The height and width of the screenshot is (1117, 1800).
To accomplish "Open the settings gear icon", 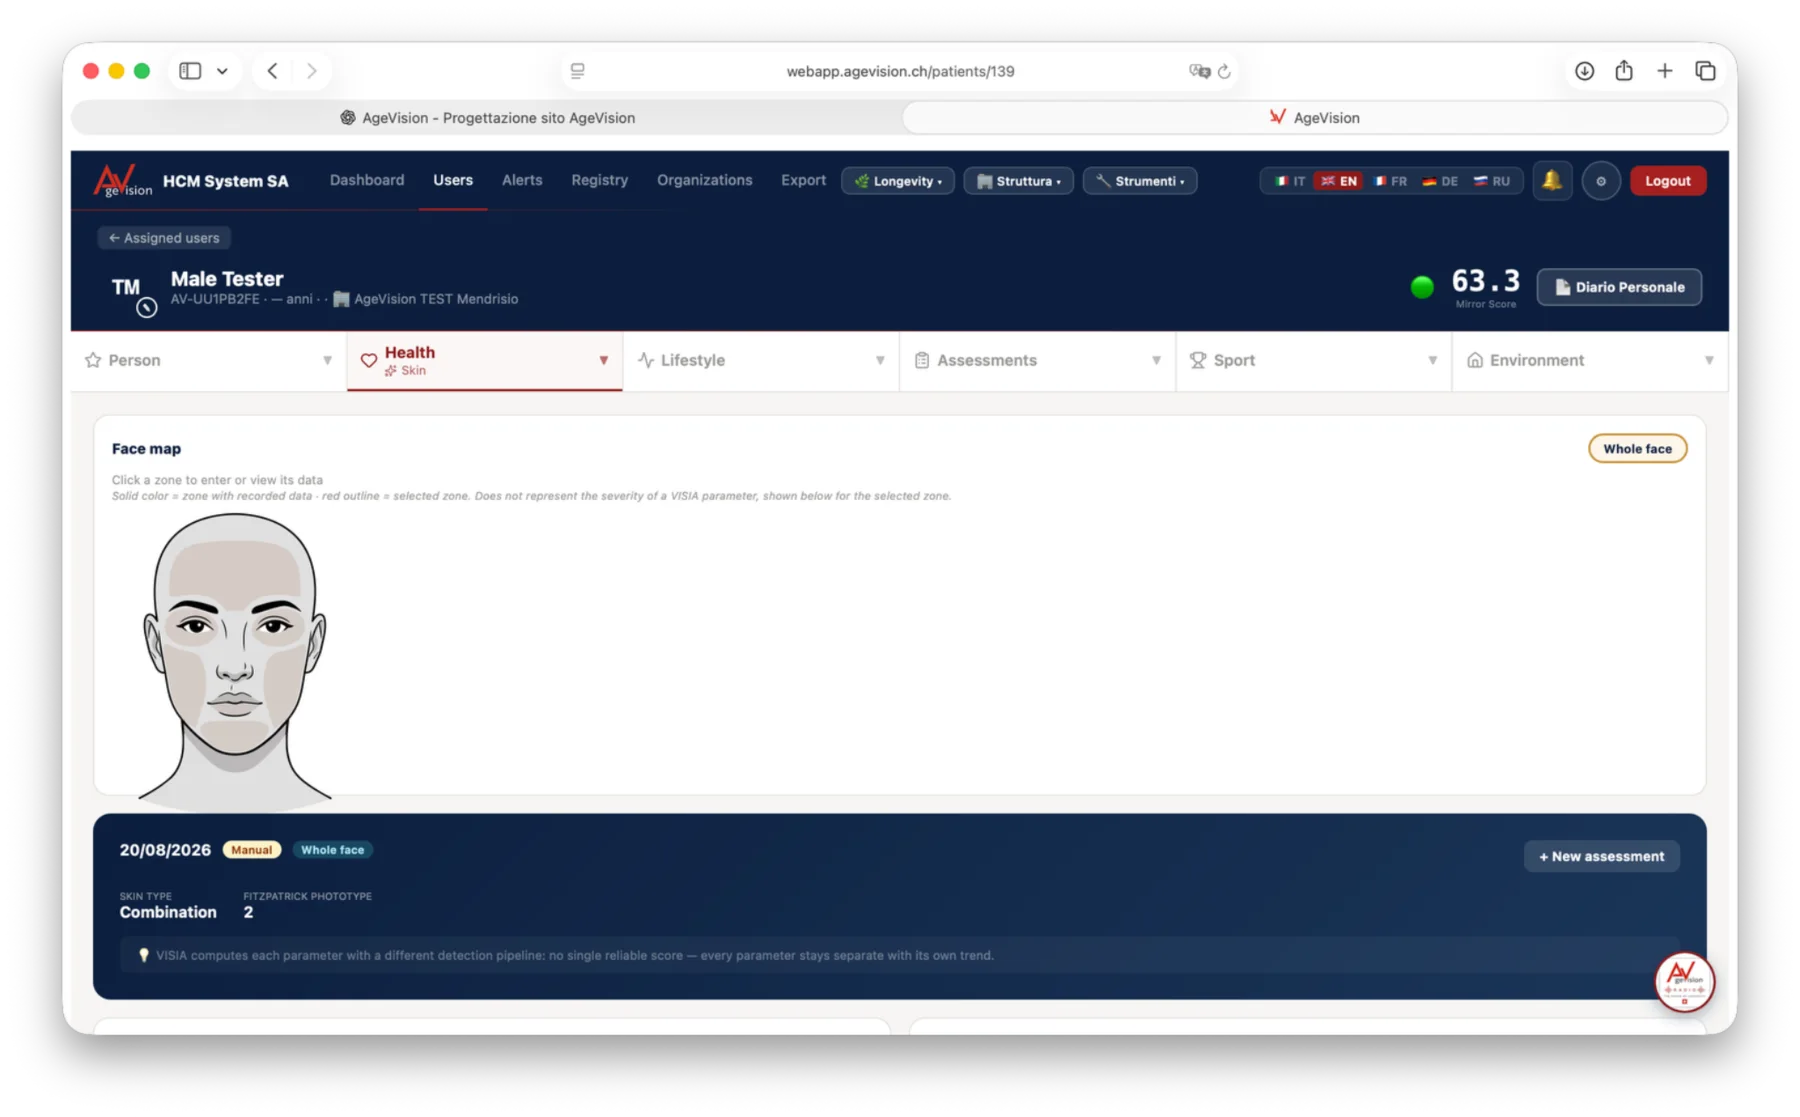I will (x=1601, y=181).
